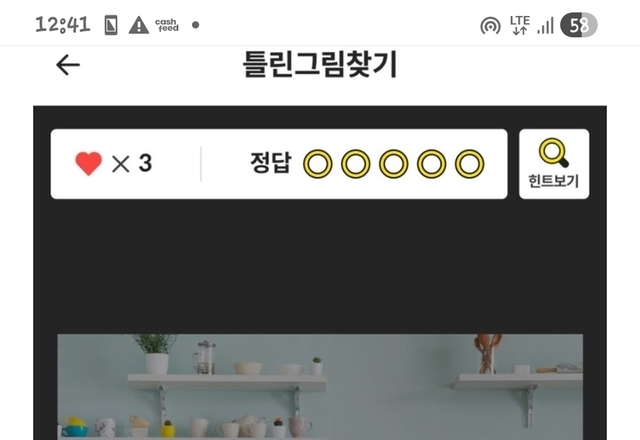
Task: Tap the warning triangle status icon
Action: click(x=139, y=25)
